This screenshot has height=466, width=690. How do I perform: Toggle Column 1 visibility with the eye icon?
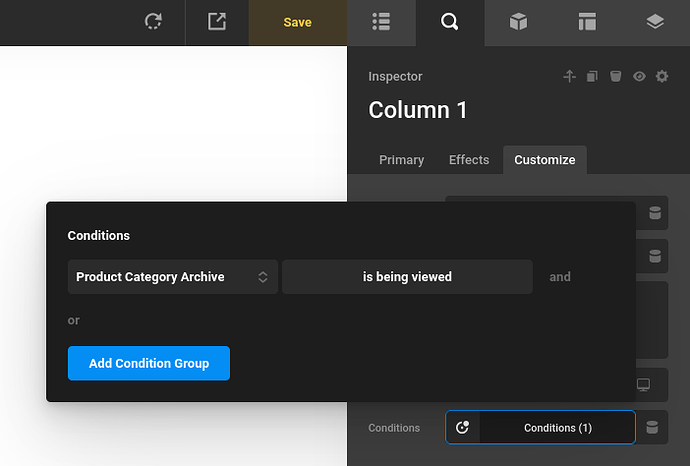pyautogui.click(x=639, y=77)
